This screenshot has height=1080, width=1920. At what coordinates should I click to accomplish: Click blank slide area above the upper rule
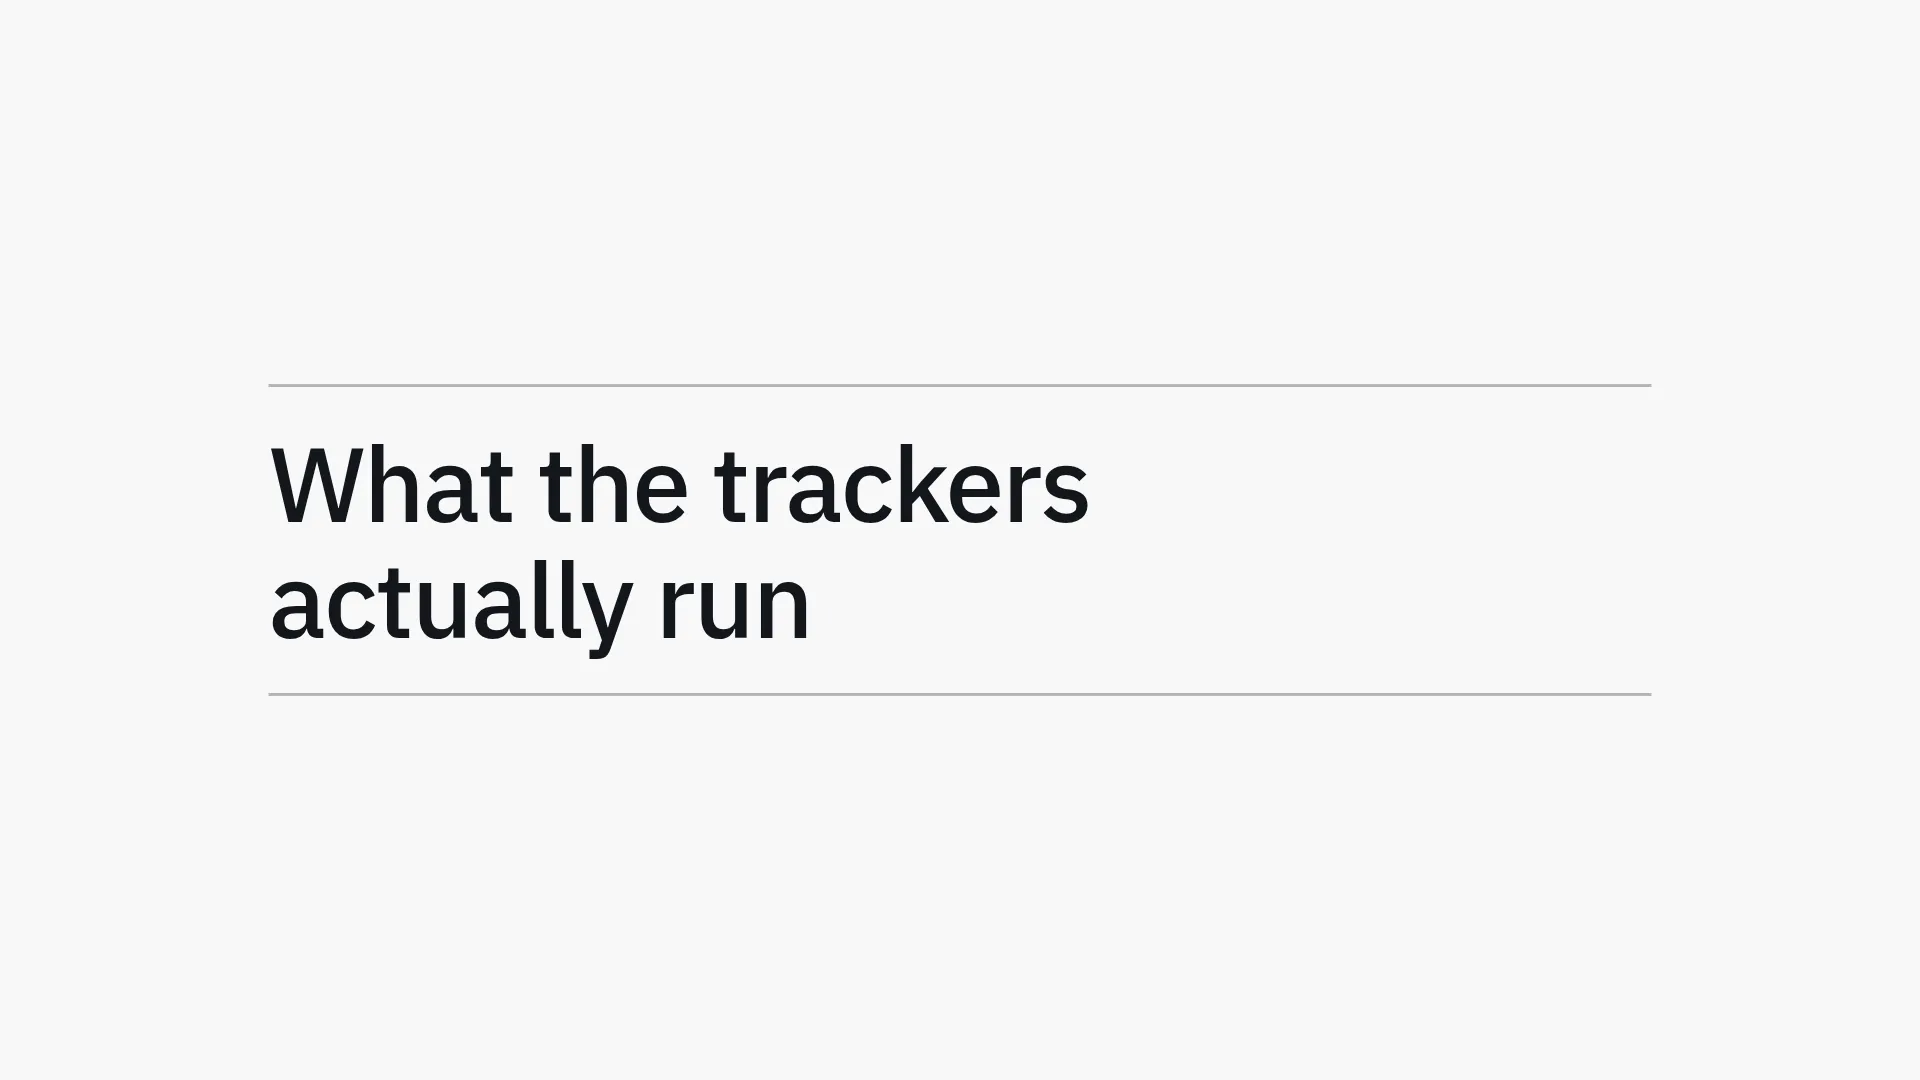[x=960, y=190]
